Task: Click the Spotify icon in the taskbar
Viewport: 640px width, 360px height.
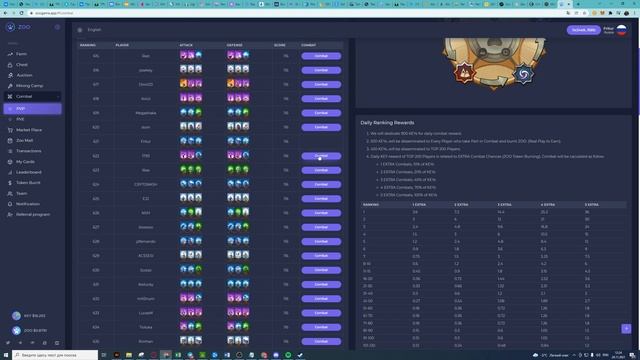Action: (x=288, y=355)
